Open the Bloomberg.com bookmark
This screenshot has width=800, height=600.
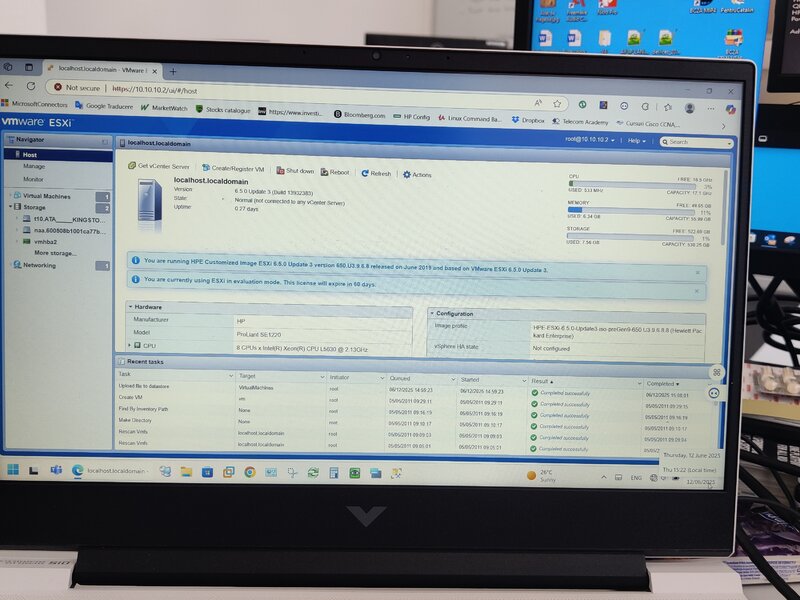point(359,115)
